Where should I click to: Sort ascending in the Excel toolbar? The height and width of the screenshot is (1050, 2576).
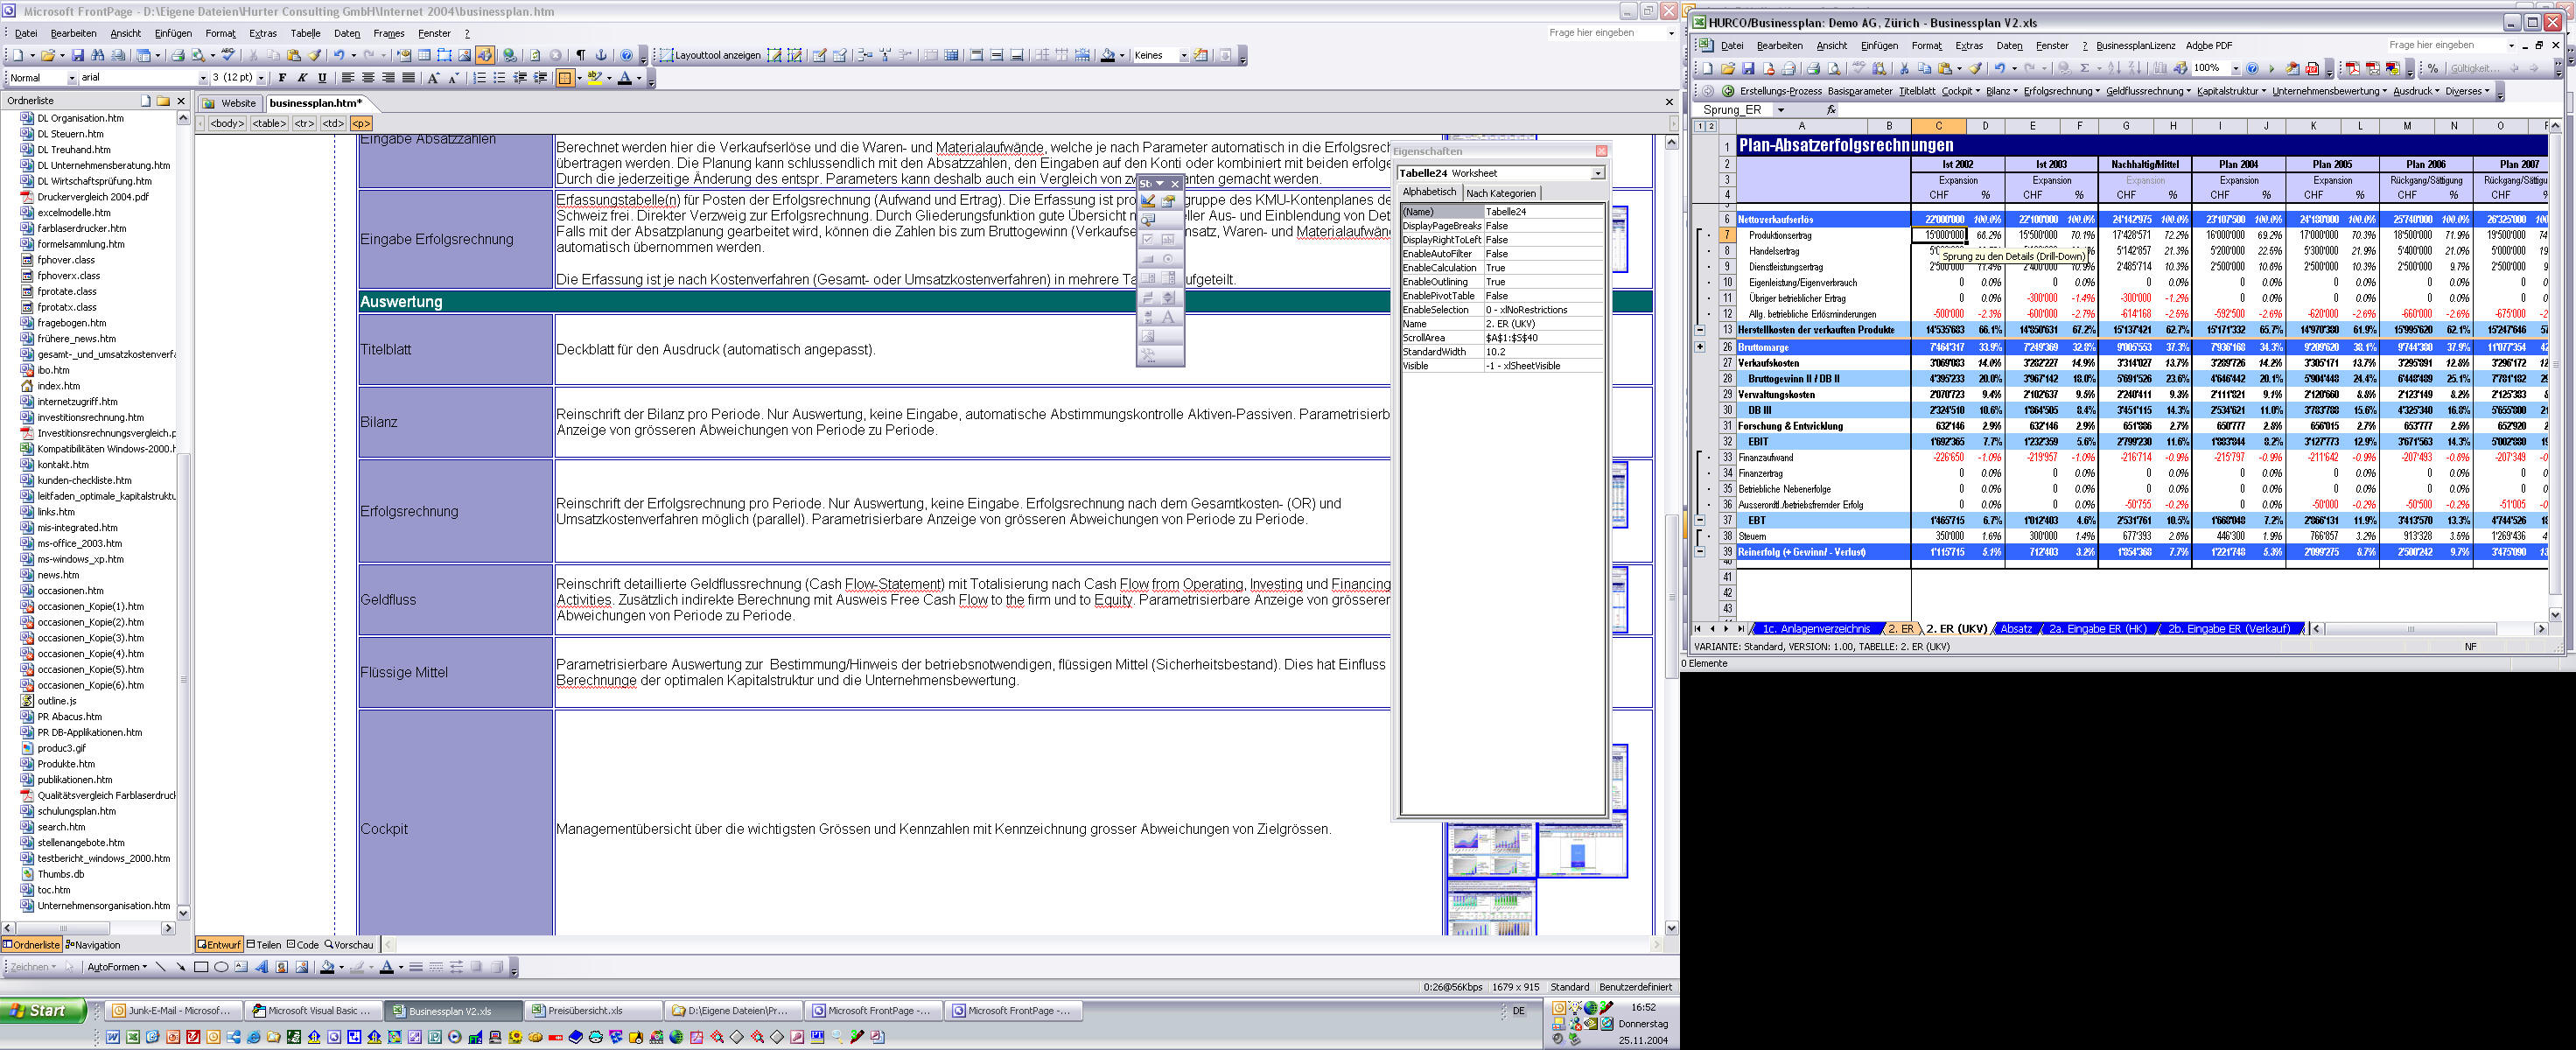[x=2114, y=68]
